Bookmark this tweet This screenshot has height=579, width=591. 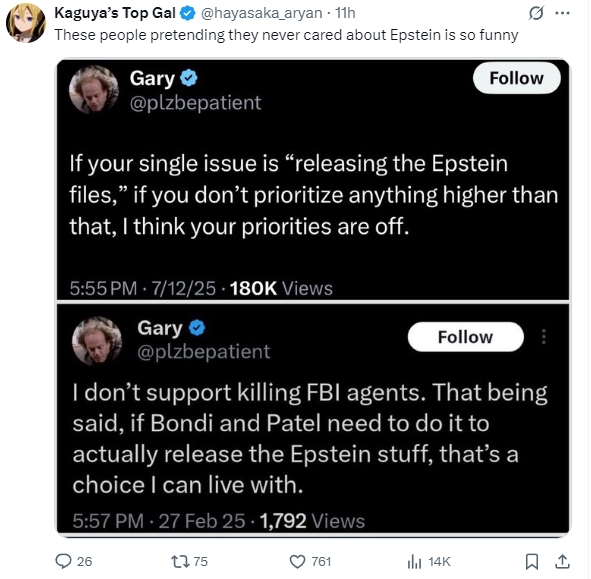[531, 562]
